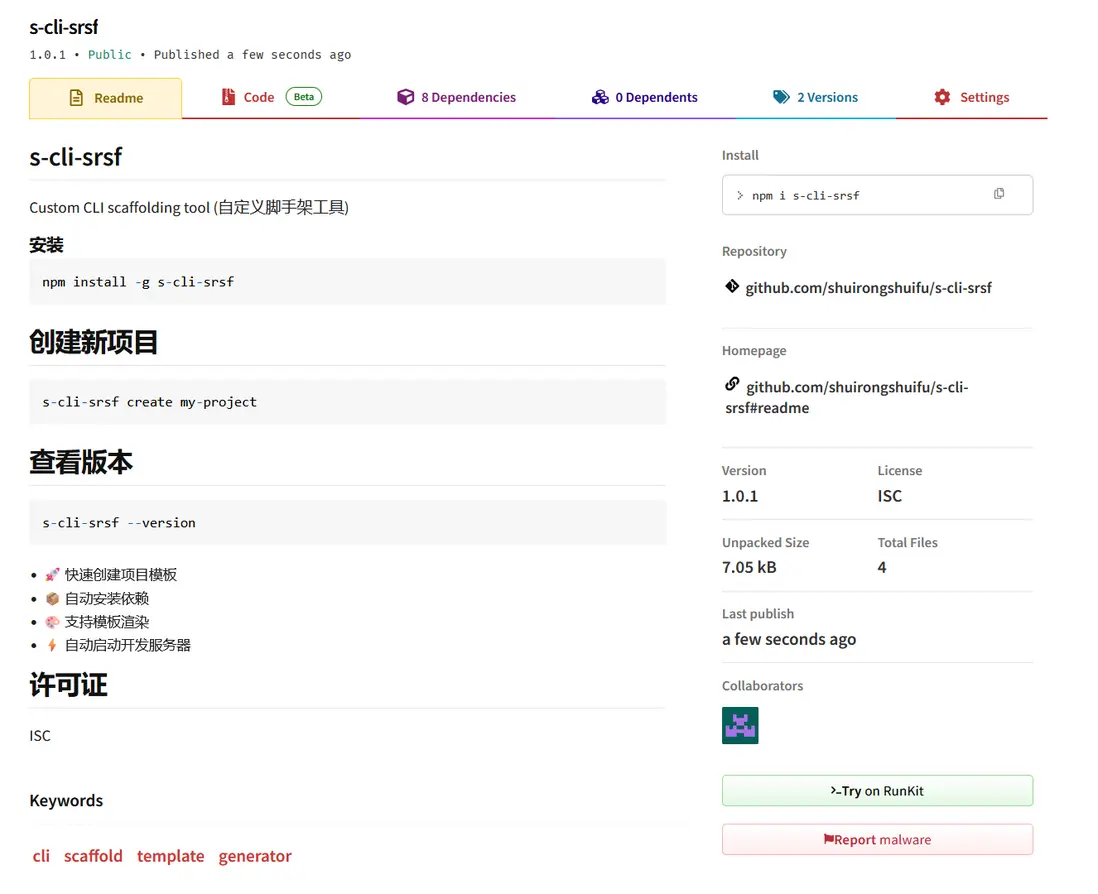View the 0 Dependents tab
Viewport: 1098px width, 894px height.
click(645, 97)
